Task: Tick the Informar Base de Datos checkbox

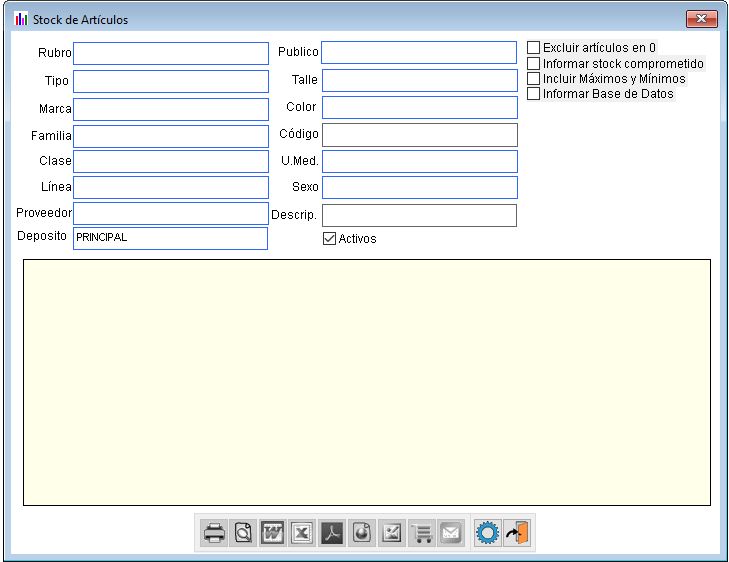Action: pos(534,94)
